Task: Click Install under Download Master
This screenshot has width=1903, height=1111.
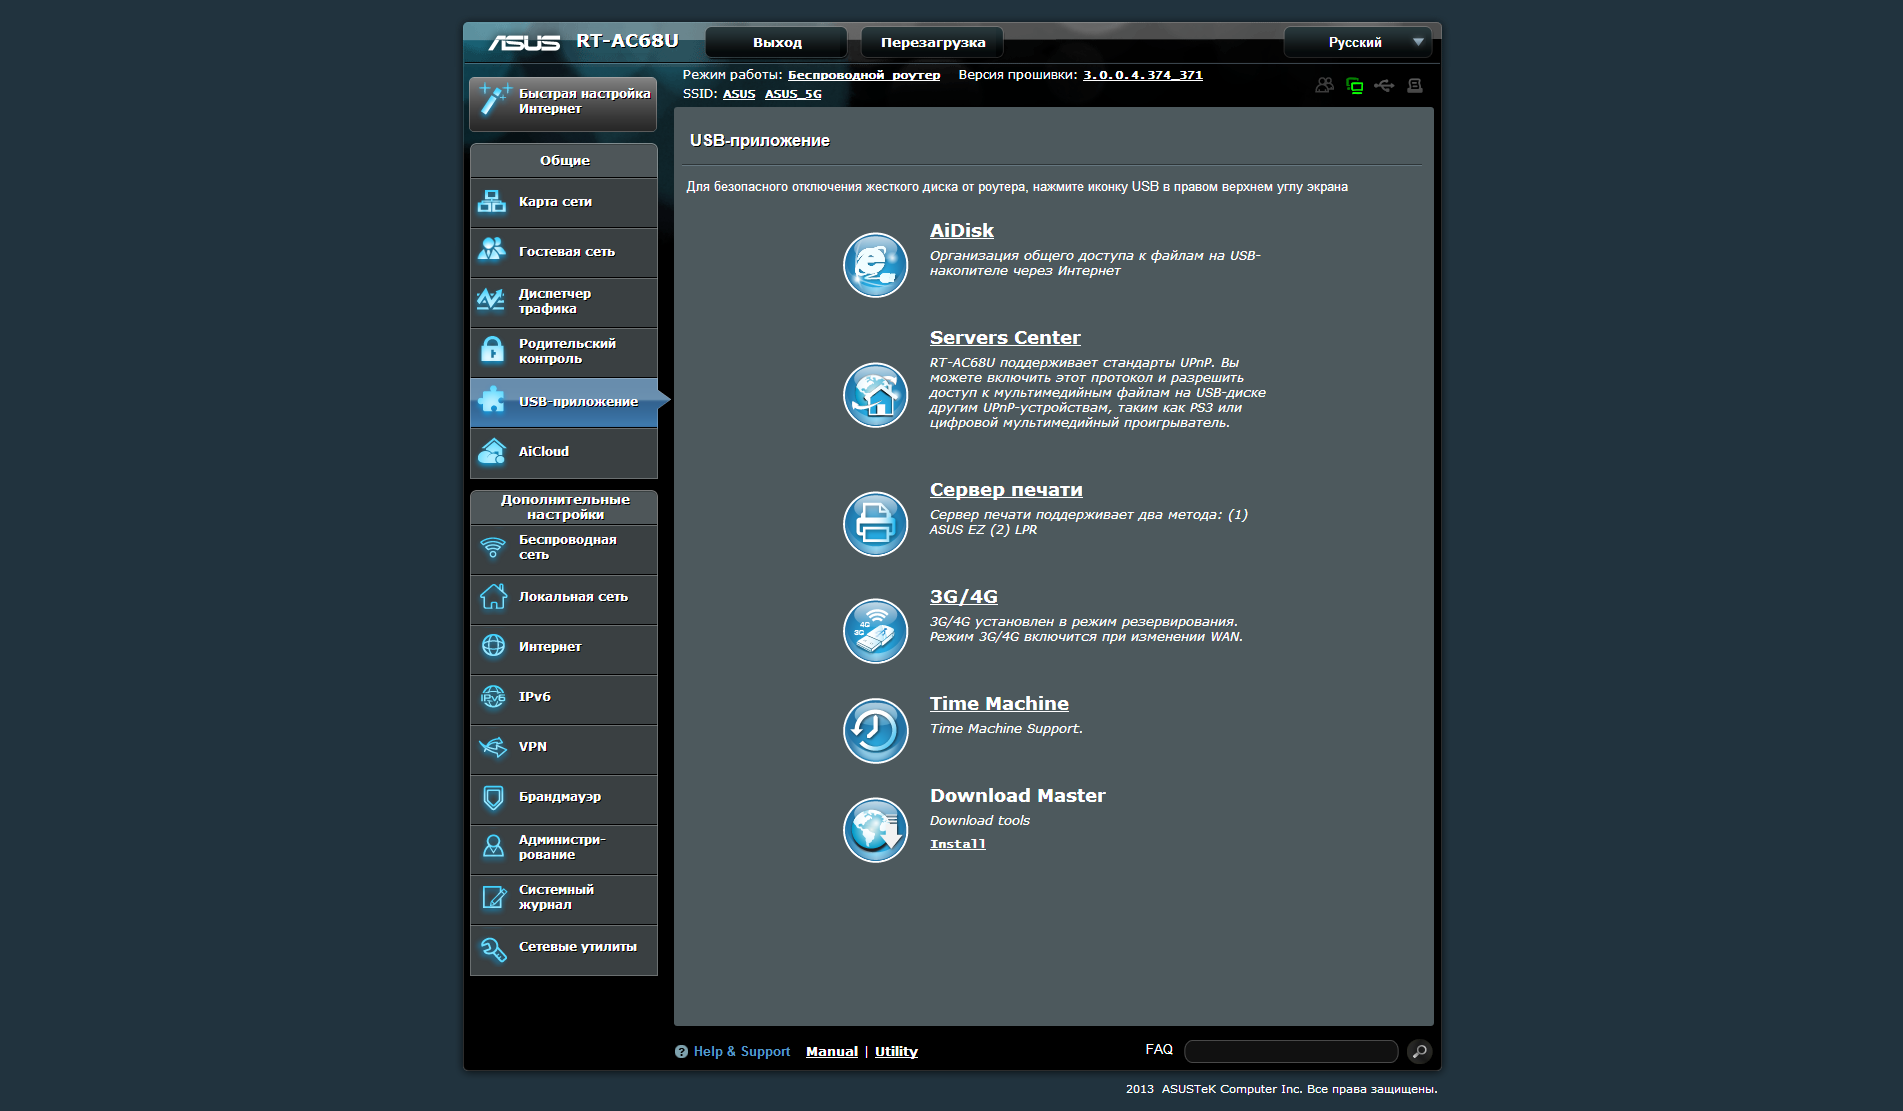Action: 957,844
